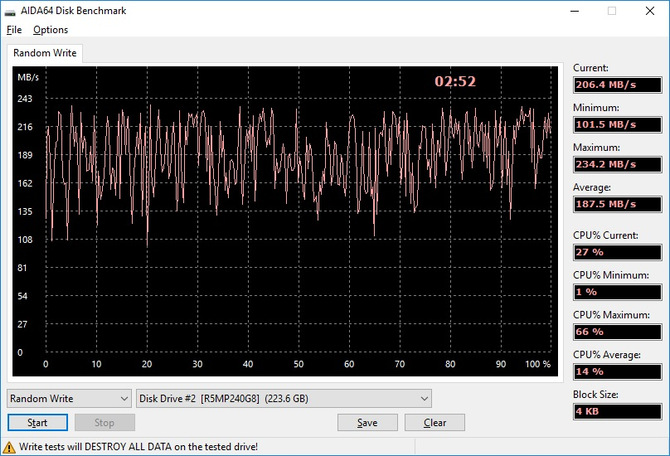Click the CPU% Minimum value 1 %

tap(617, 292)
